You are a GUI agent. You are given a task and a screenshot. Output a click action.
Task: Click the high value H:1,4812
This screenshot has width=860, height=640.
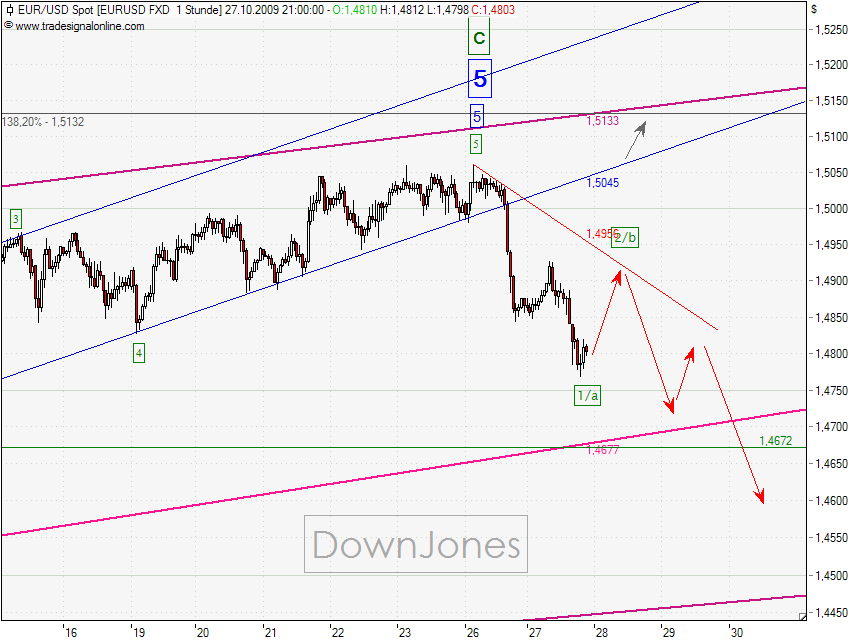pyautogui.click(x=403, y=9)
